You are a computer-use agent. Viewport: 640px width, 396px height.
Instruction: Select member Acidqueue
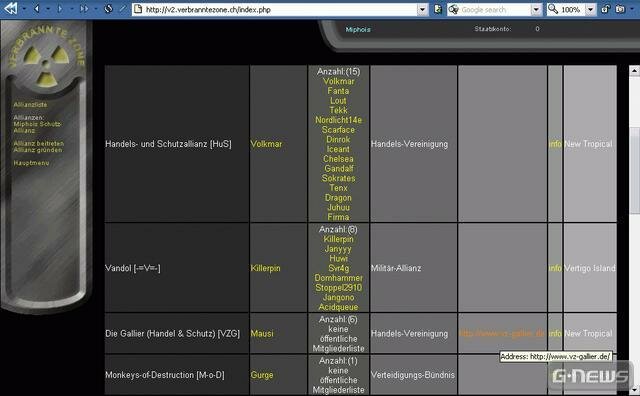338,307
